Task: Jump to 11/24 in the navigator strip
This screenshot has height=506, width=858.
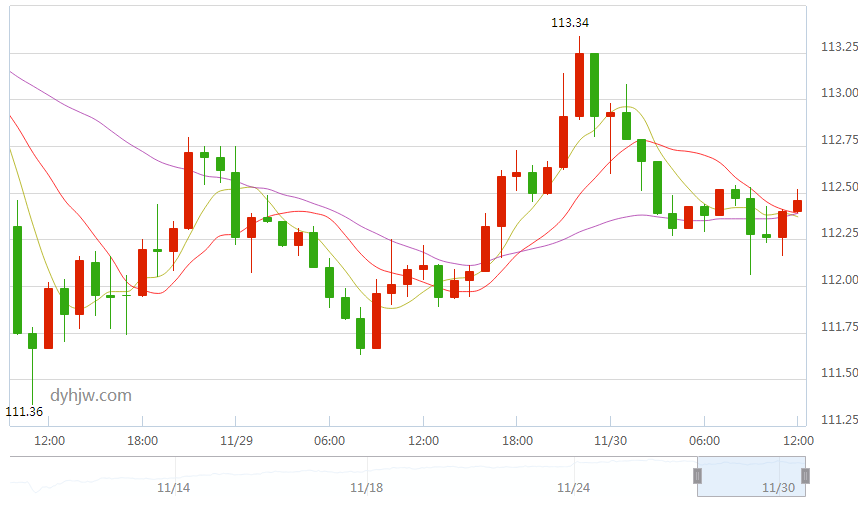Action: pos(573,487)
